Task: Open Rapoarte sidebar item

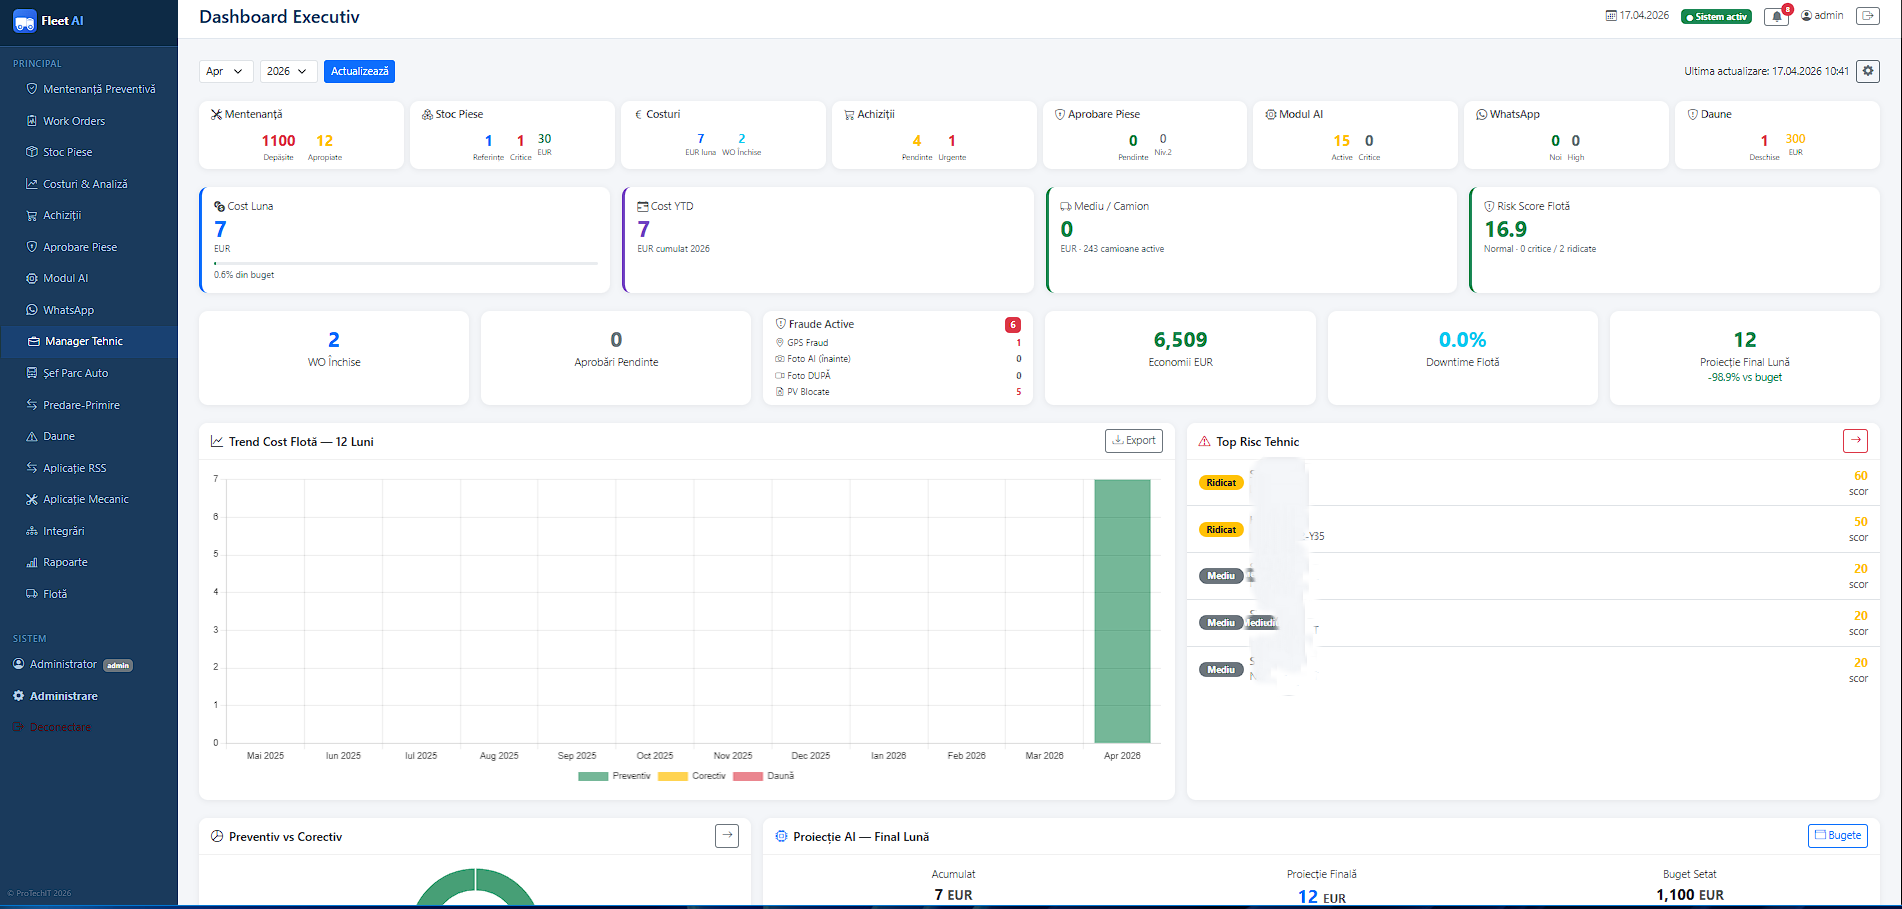Action: click(x=89, y=562)
